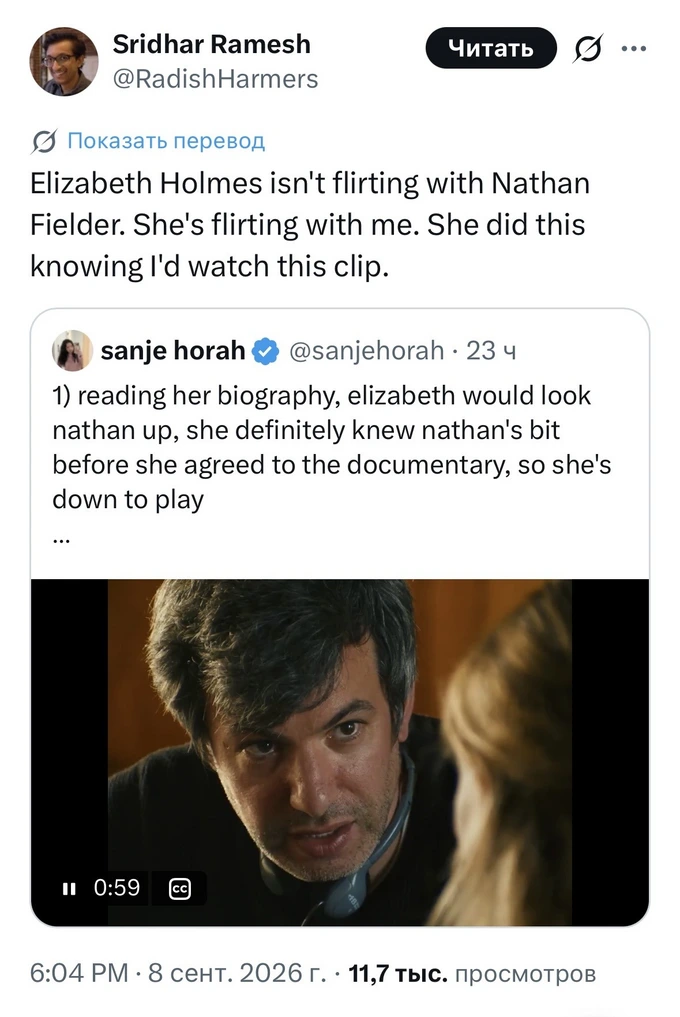Click the translate icon next to Показать перевод
Viewport: 680px width, 1017px height.
click(x=43, y=141)
